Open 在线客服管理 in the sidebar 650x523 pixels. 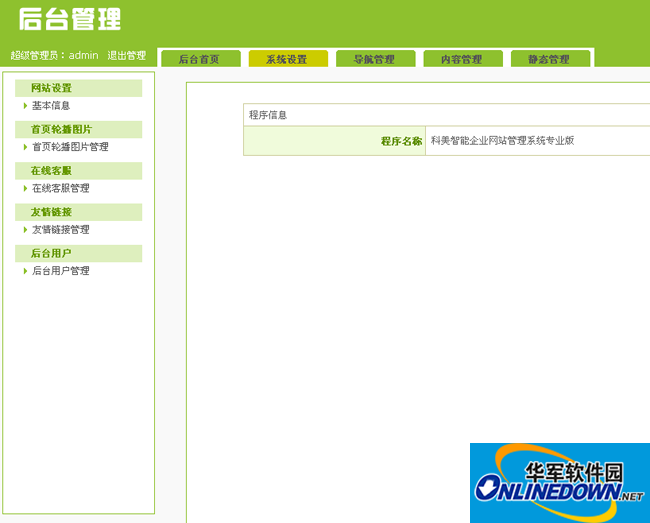pos(61,188)
